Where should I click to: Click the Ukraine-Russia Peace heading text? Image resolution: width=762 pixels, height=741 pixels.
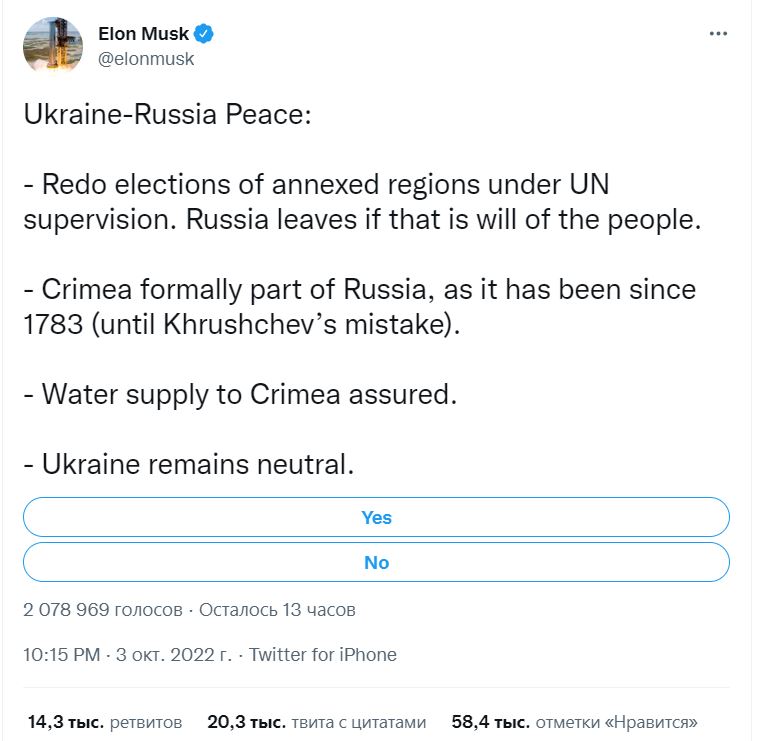[167, 113]
